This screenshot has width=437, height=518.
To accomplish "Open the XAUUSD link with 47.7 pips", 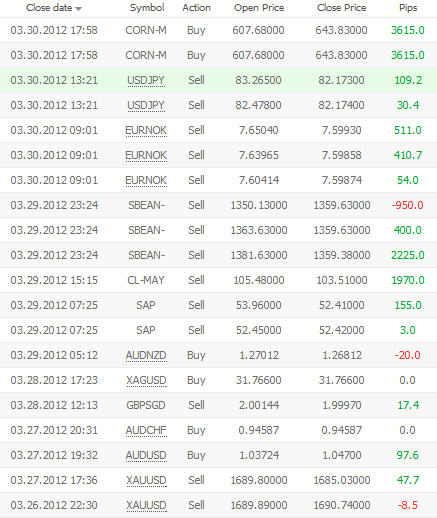I will [146, 480].
